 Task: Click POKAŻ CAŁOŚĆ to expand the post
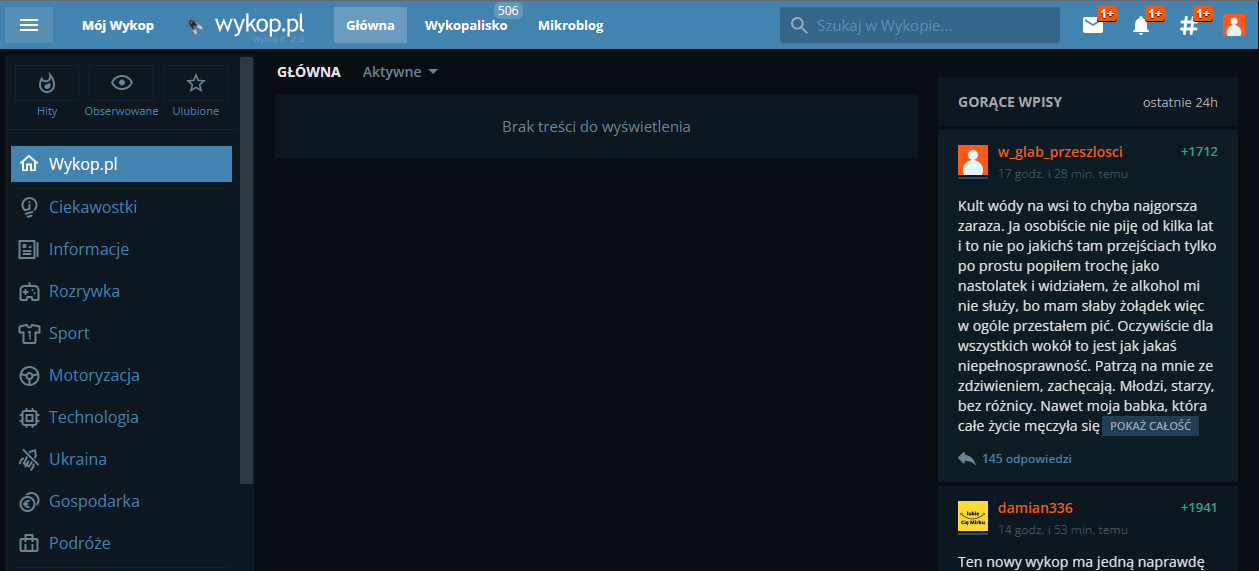1150,426
